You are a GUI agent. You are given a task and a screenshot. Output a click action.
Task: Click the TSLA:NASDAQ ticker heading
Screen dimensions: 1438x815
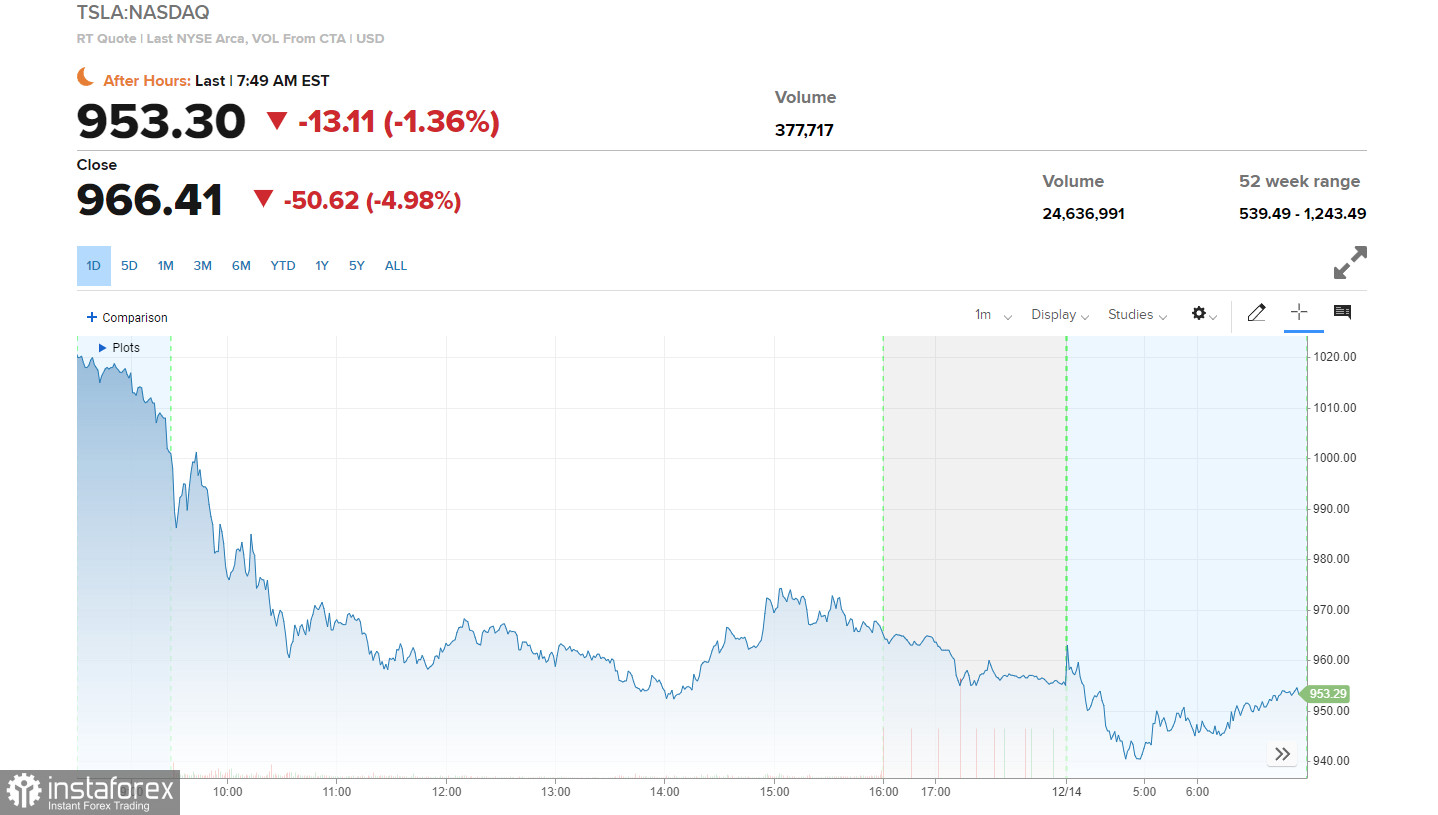coord(143,13)
